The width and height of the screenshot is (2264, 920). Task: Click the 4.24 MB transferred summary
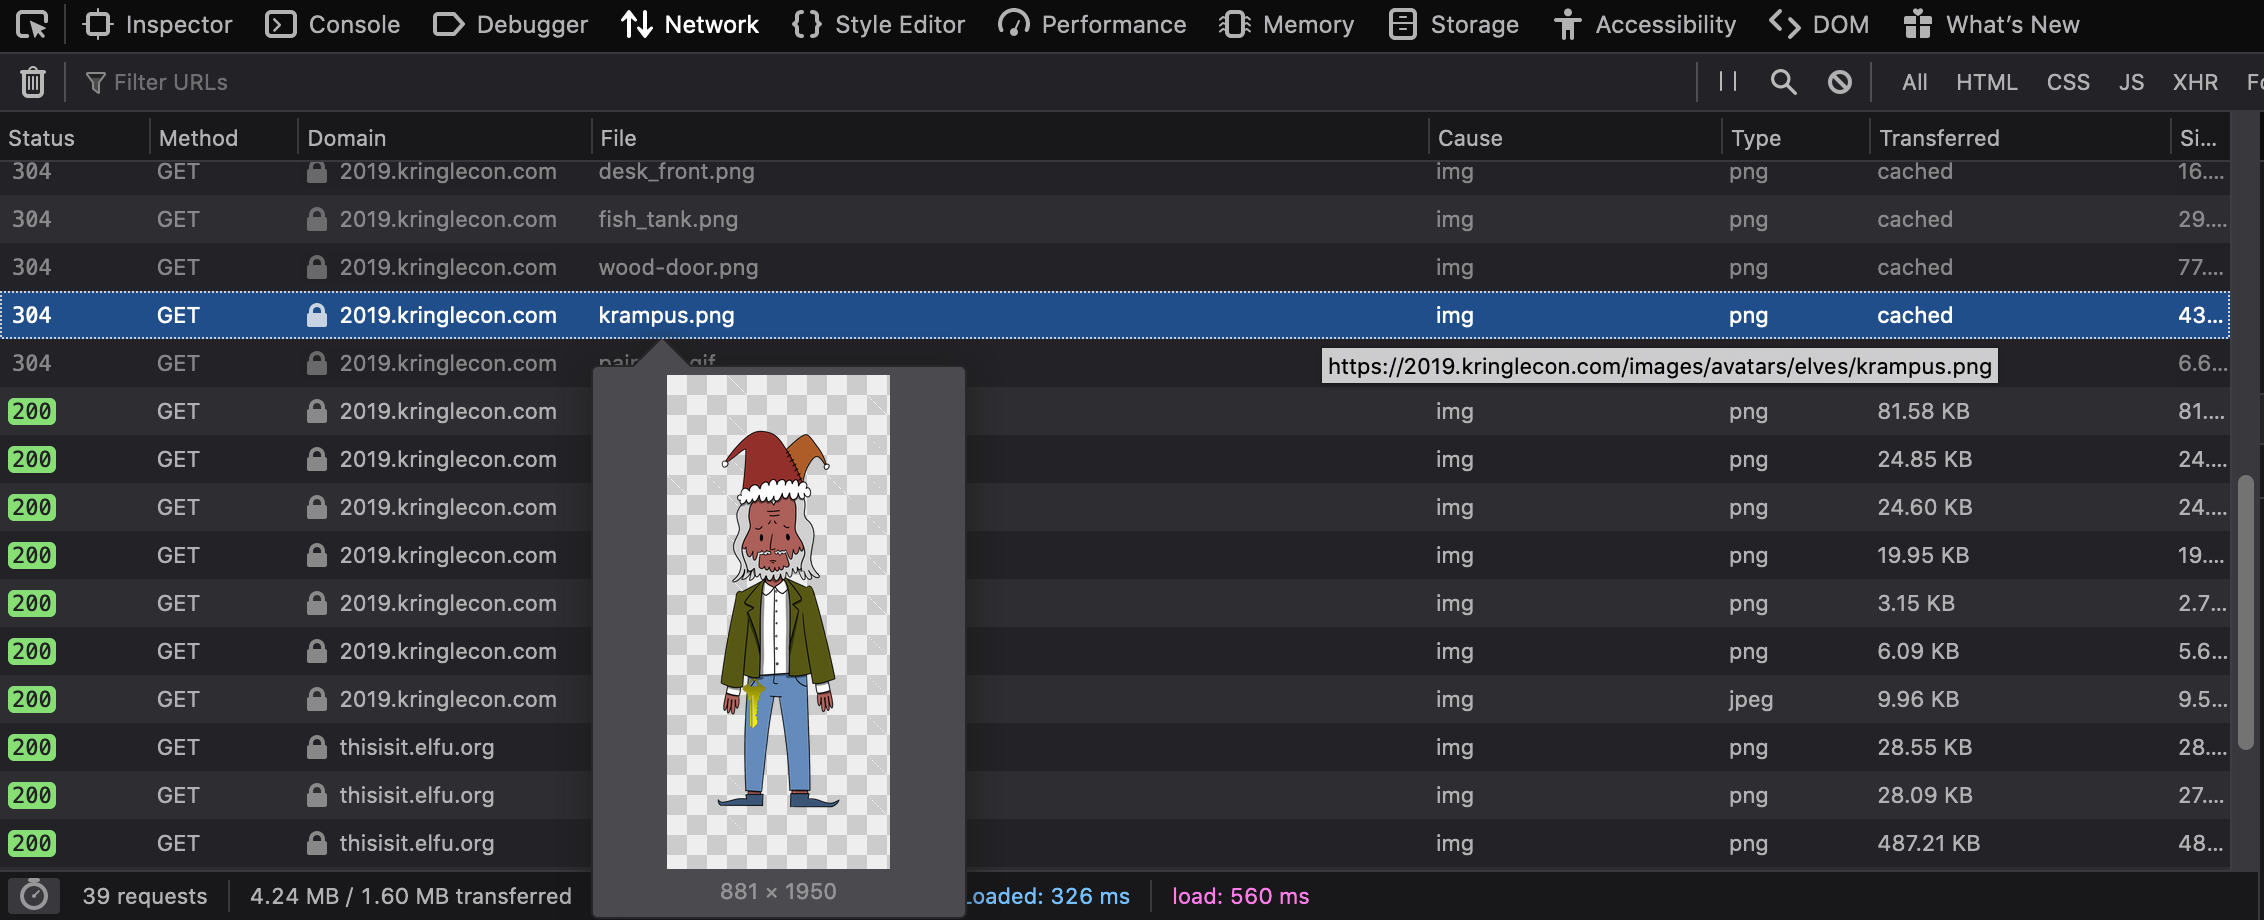tap(411, 896)
